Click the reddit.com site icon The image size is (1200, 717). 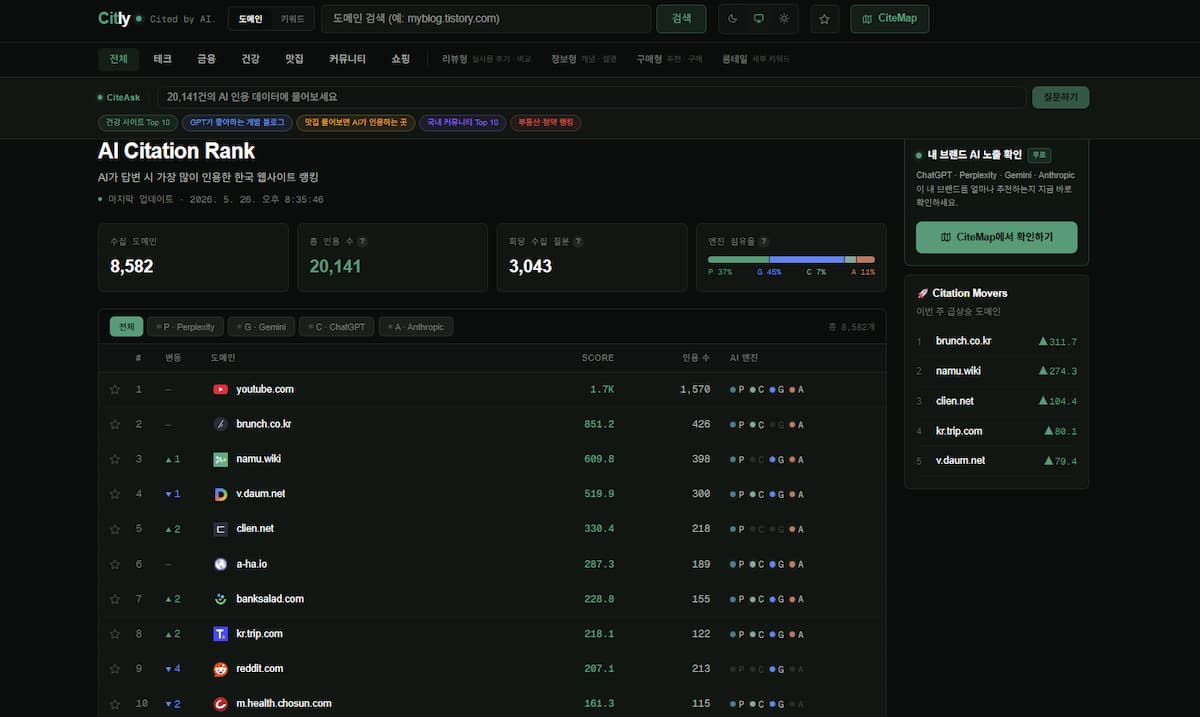(221, 669)
